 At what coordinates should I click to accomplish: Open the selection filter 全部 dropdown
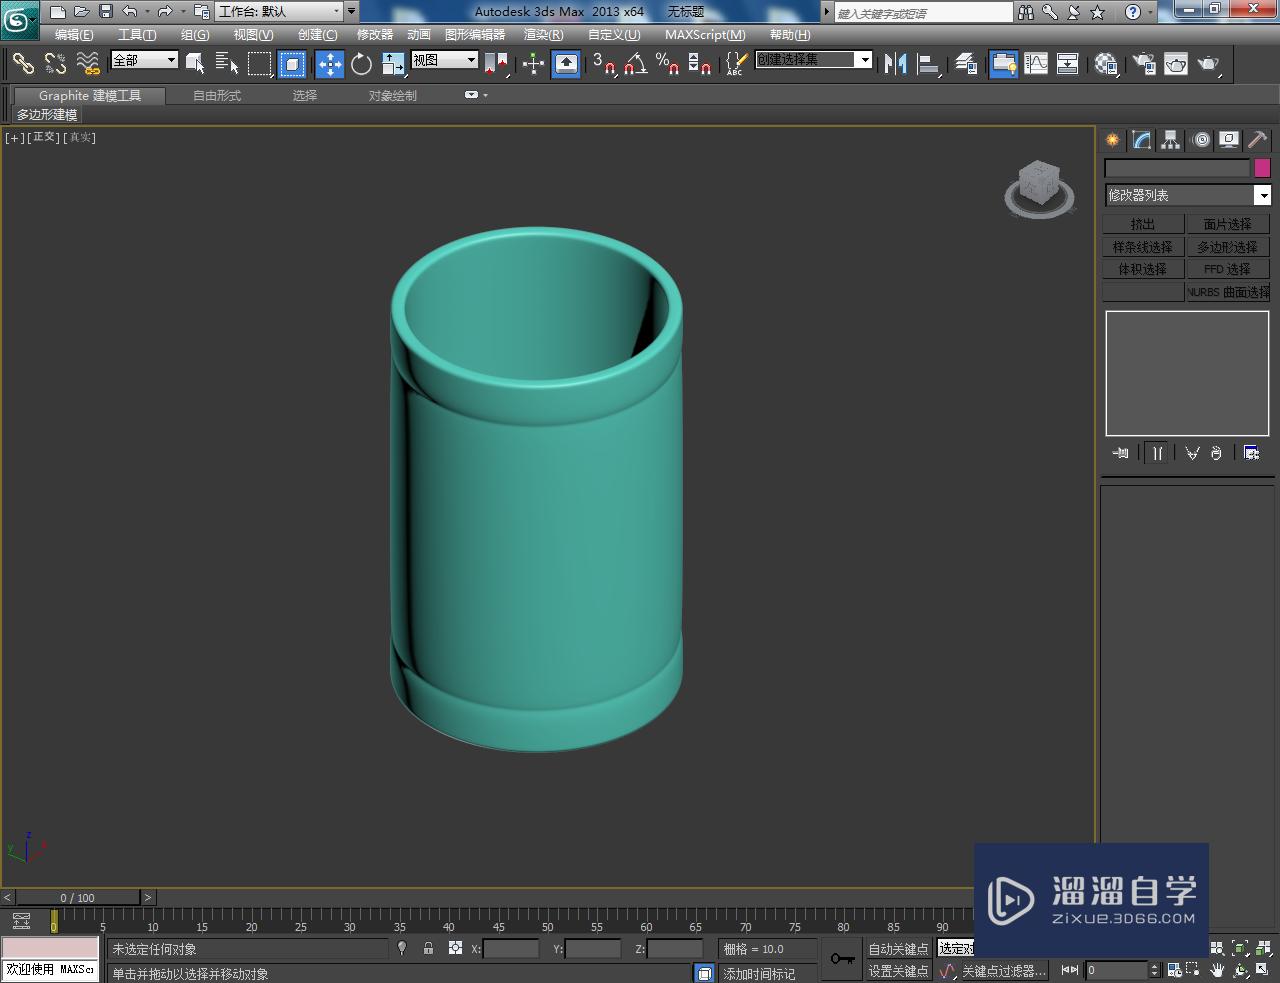click(x=144, y=60)
